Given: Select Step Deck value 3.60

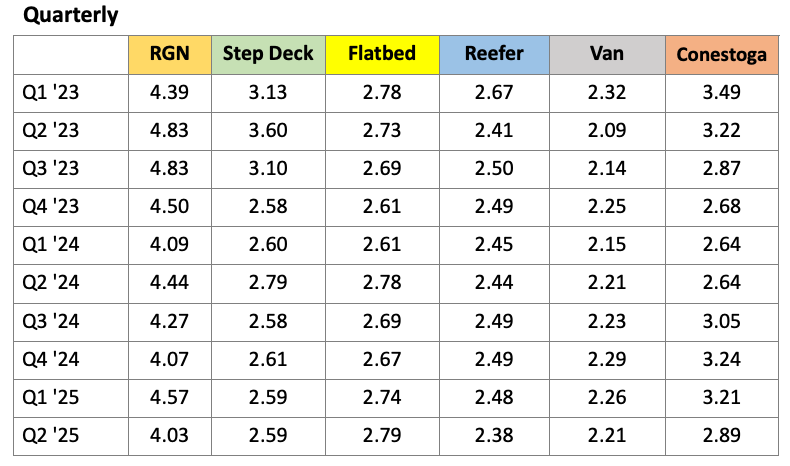Looking at the screenshot, I should coord(268,131).
